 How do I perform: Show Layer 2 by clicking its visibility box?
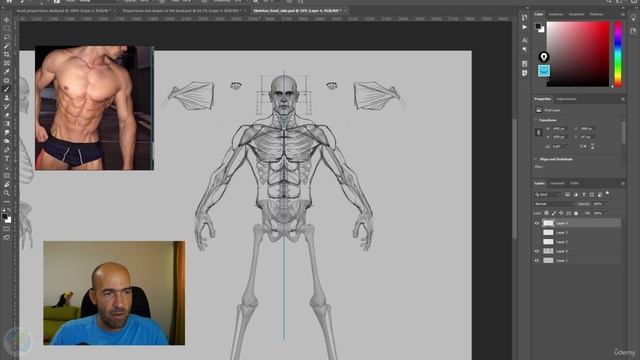click(537, 242)
